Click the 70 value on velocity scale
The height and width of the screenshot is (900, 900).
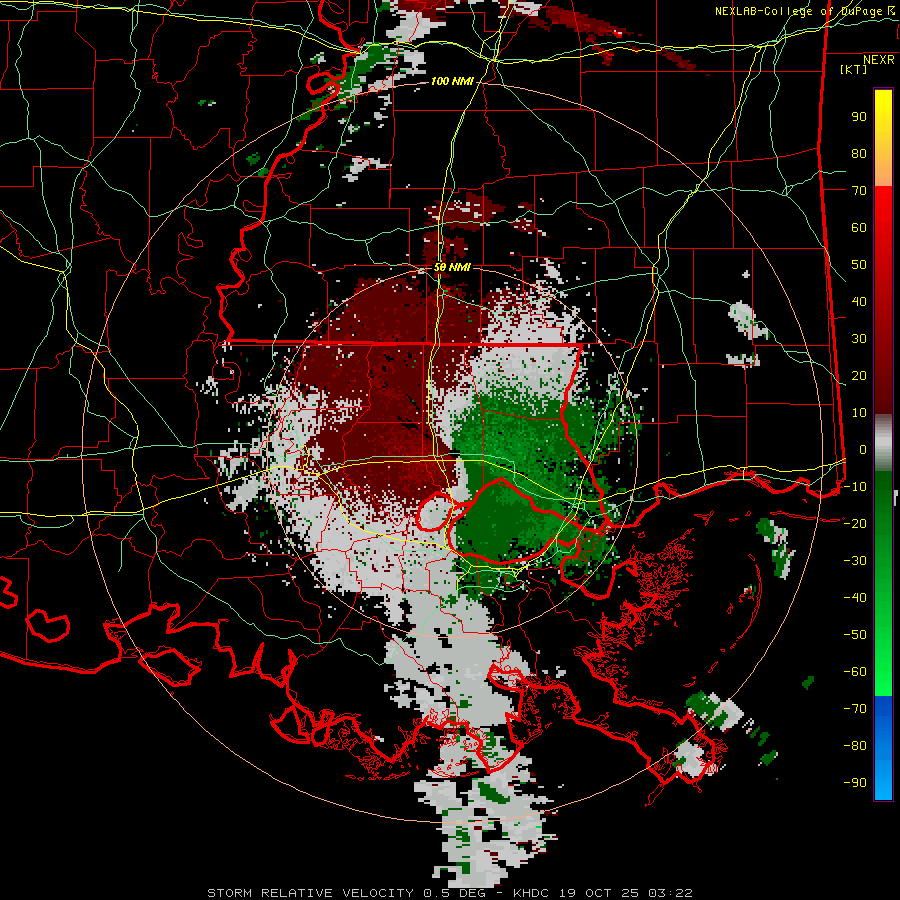(x=859, y=191)
